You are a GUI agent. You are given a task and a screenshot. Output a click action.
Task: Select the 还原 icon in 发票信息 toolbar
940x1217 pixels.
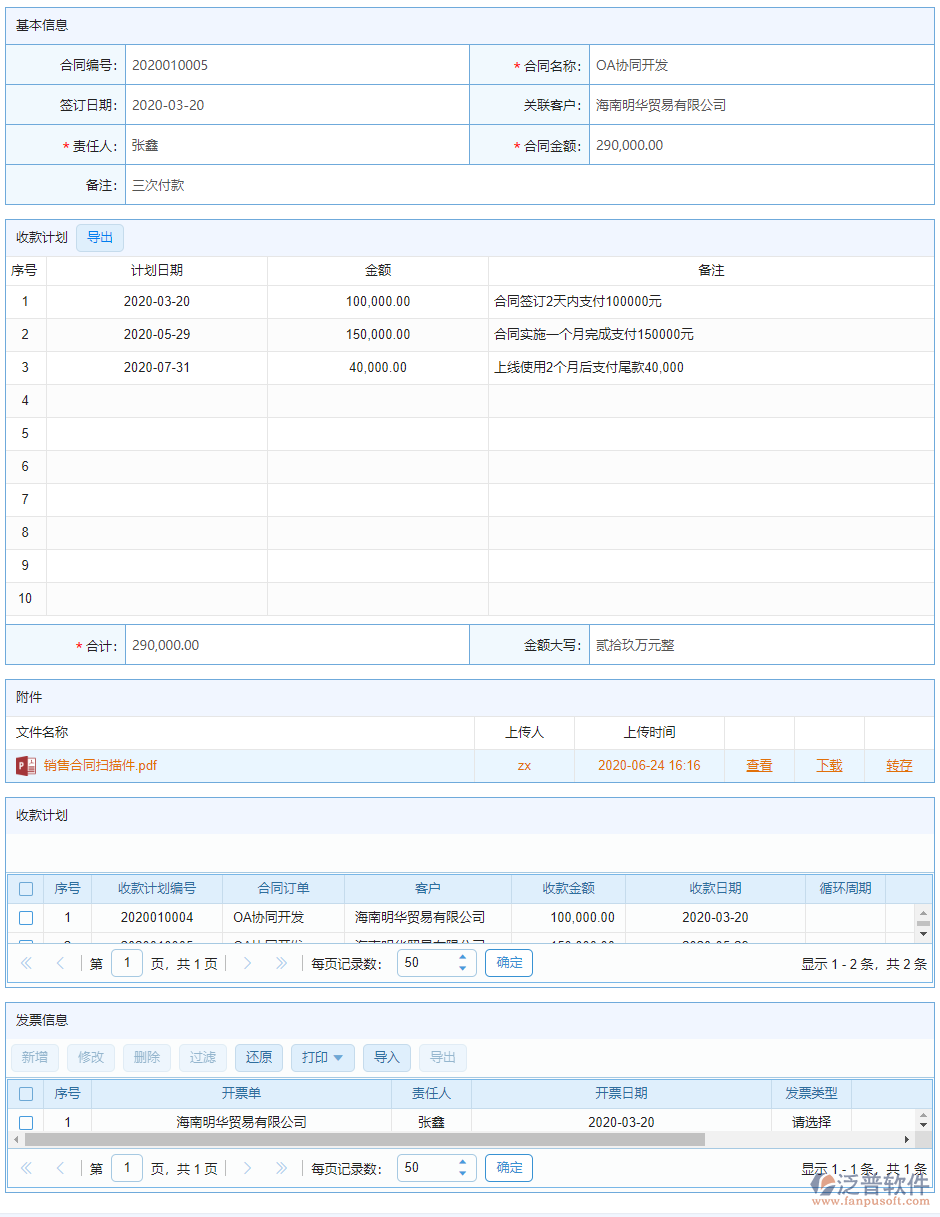pyautogui.click(x=259, y=1057)
